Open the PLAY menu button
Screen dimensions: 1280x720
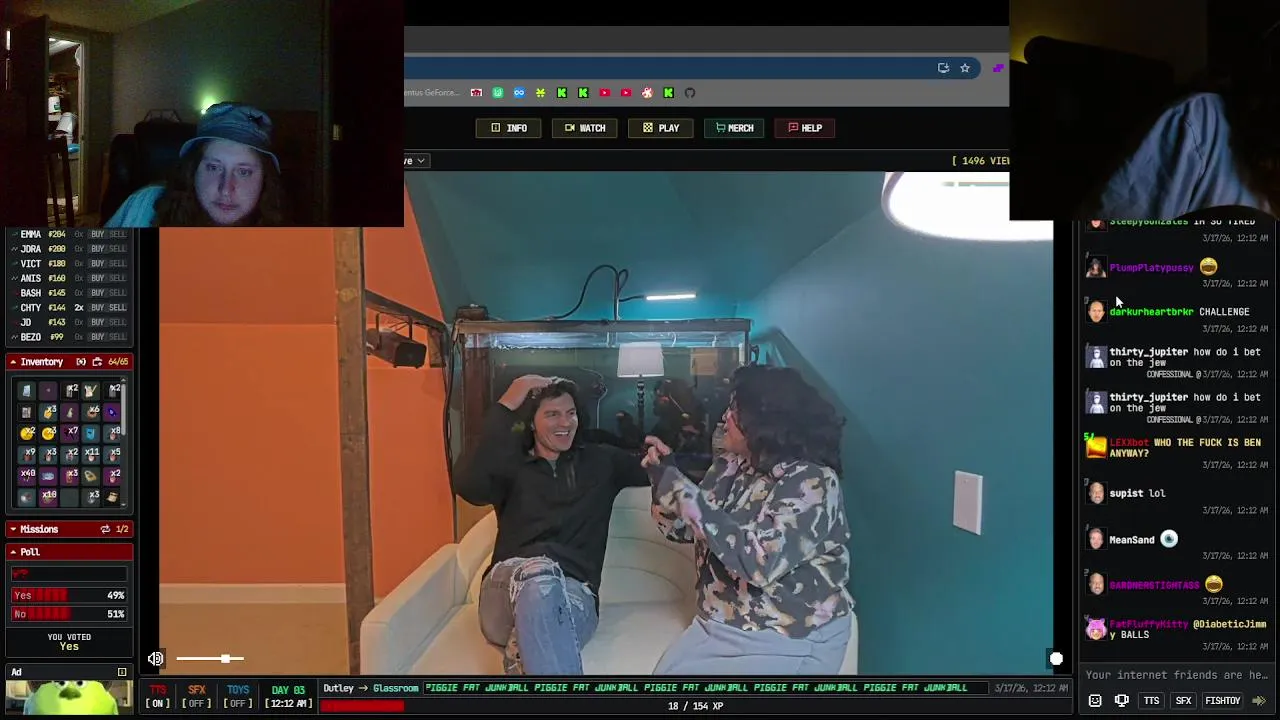pyautogui.click(x=660, y=128)
